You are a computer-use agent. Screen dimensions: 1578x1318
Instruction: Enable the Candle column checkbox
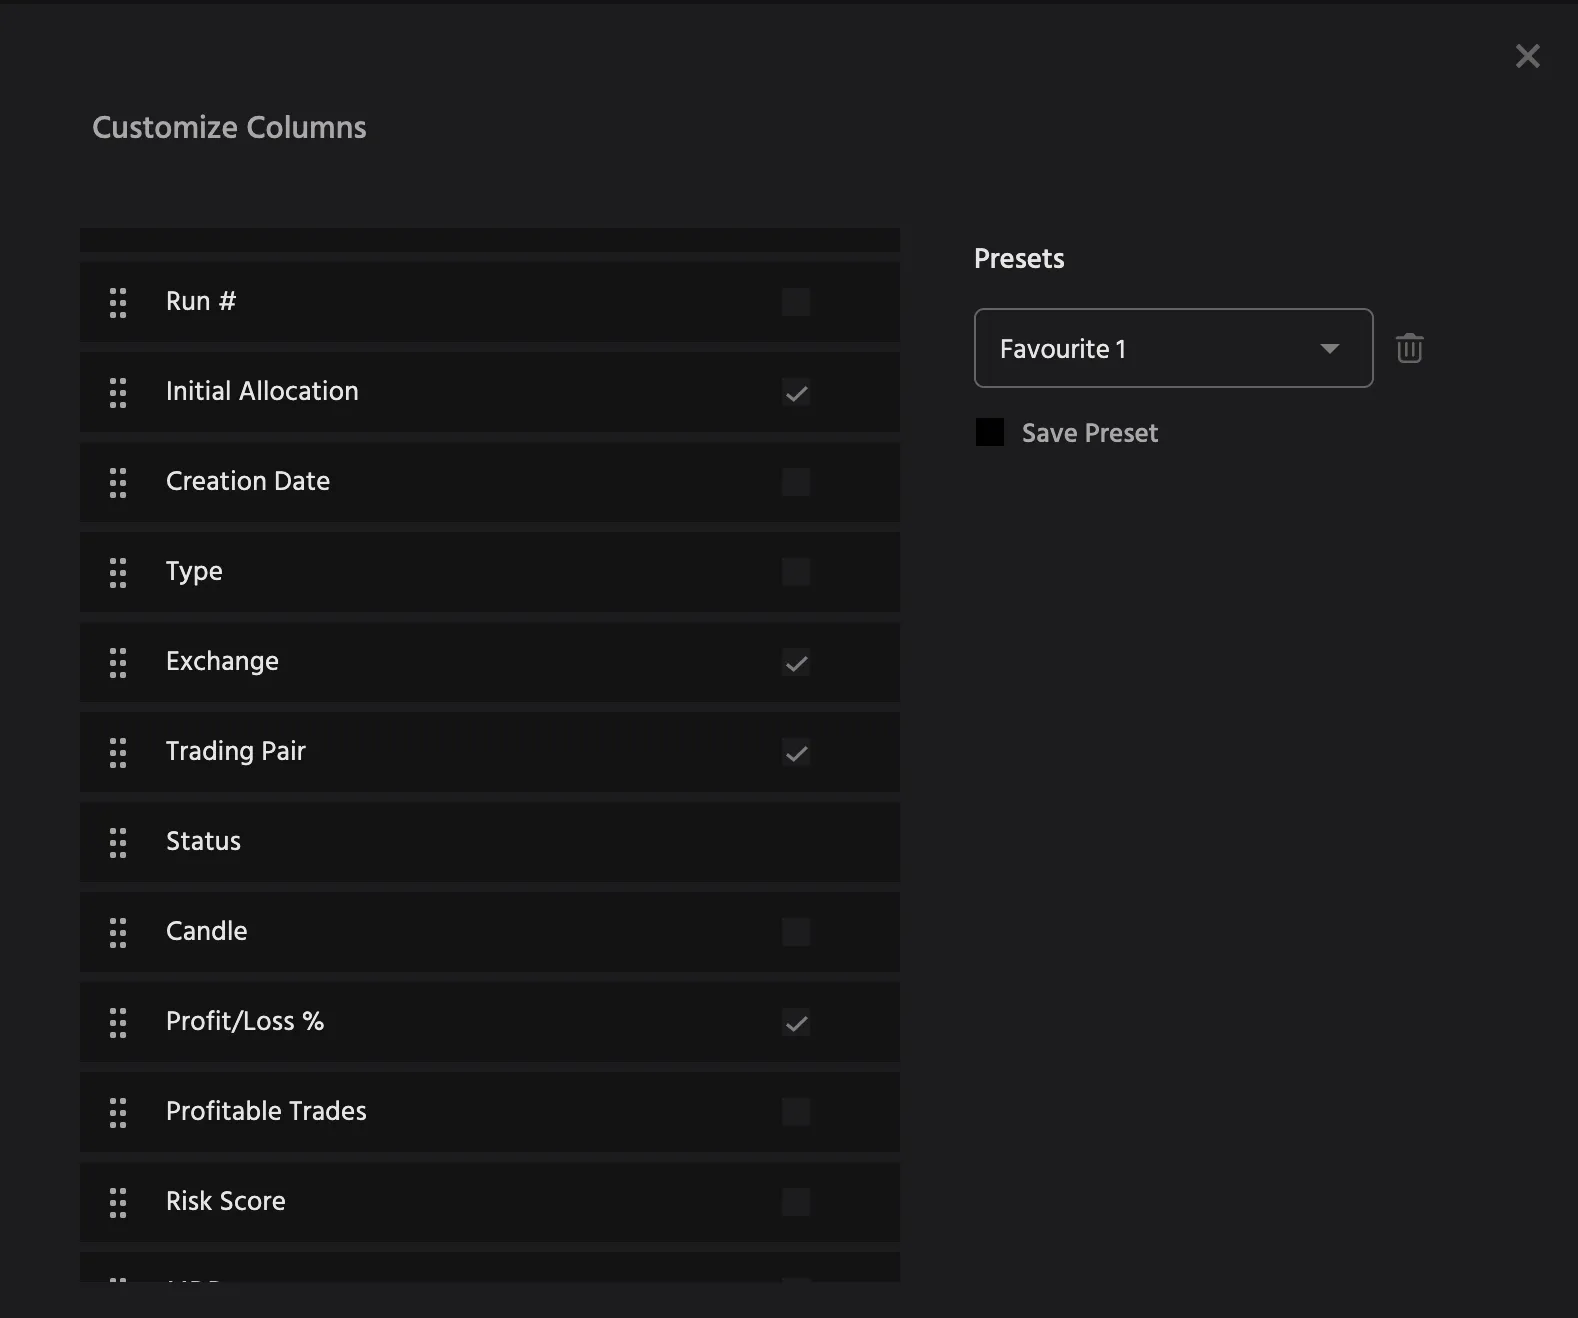click(796, 932)
